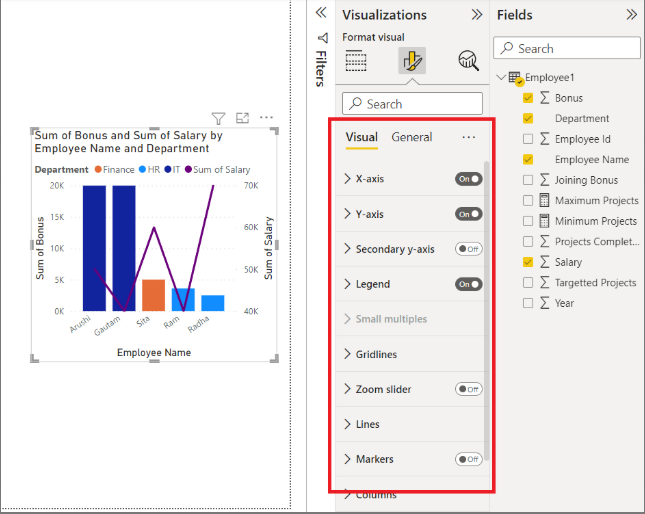645x514 pixels.
Task: Expand the Legend section
Action: pos(348,284)
